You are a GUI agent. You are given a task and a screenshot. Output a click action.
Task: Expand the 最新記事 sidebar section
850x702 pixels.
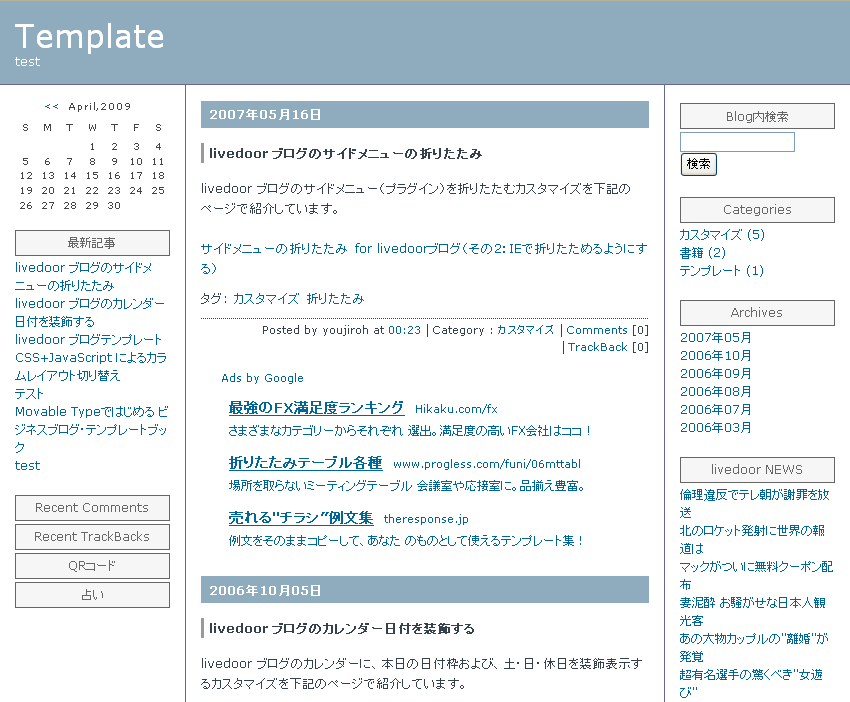92,243
